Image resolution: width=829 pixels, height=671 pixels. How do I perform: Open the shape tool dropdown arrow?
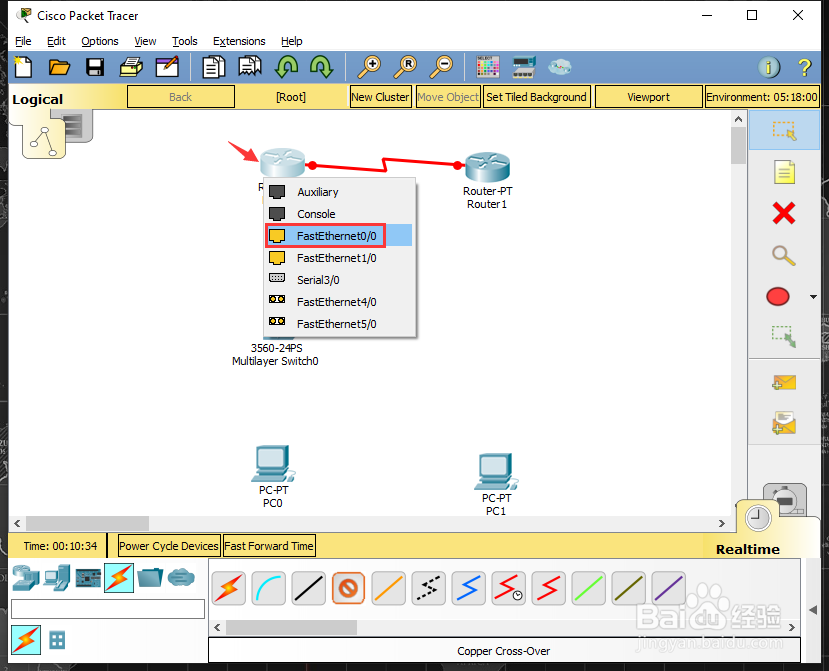(813, 297)
